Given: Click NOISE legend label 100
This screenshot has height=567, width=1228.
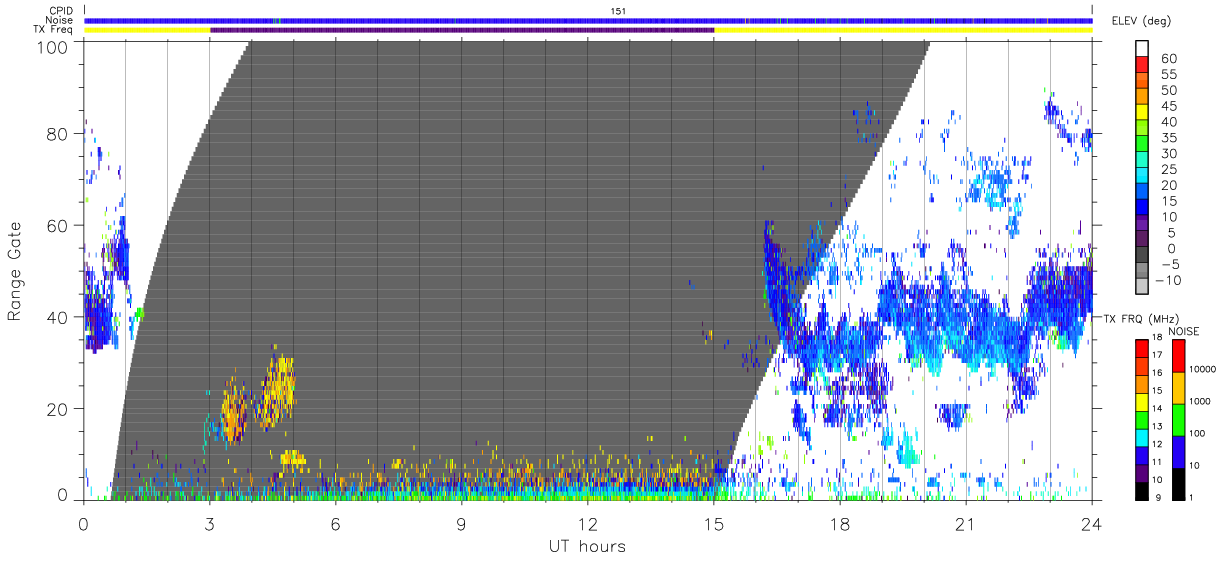Looking at the screenshot, I should [x=1200, y=433].
